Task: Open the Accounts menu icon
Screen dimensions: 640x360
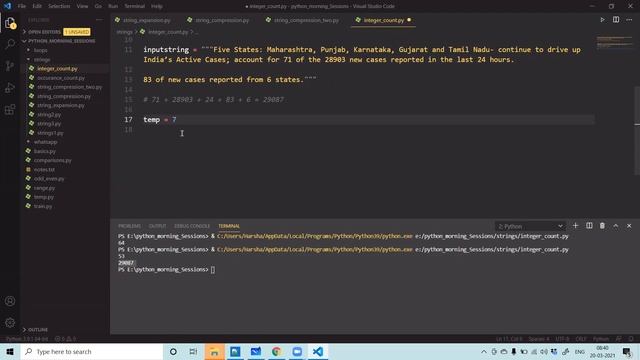Action: click(x=10, y=301)
